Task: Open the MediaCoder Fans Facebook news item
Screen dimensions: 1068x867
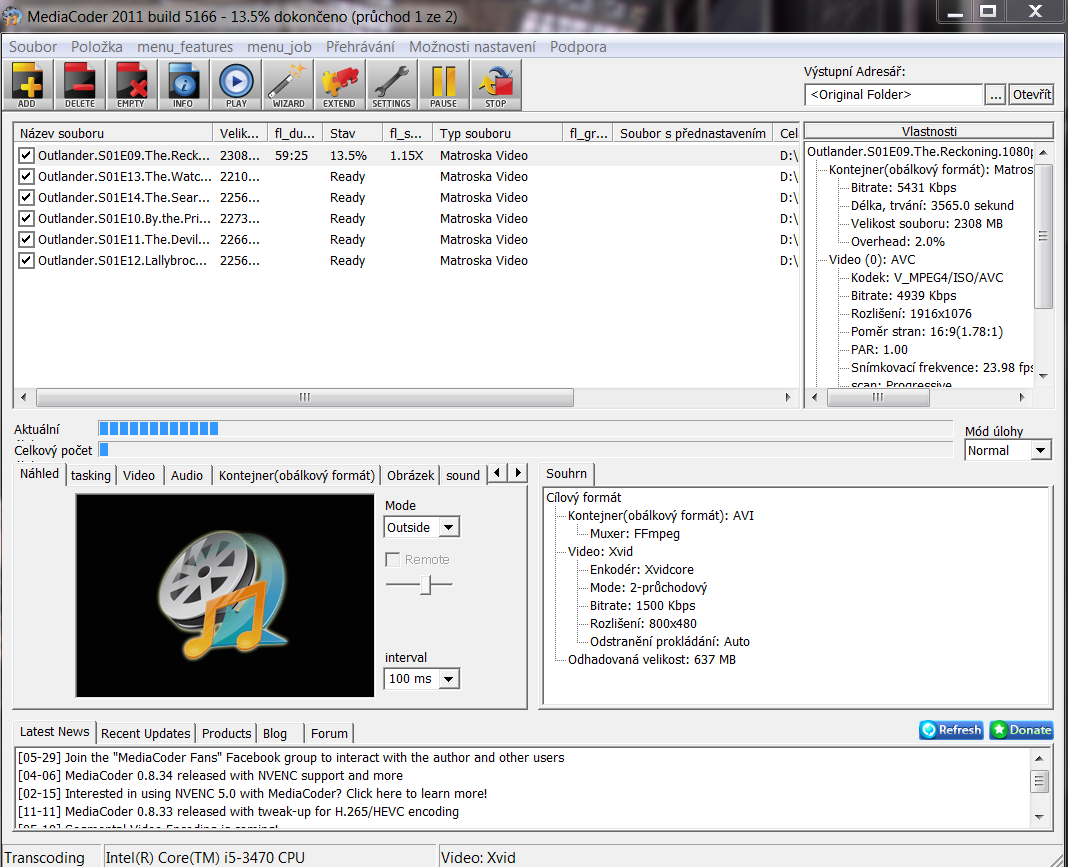Action: [291, 757]
